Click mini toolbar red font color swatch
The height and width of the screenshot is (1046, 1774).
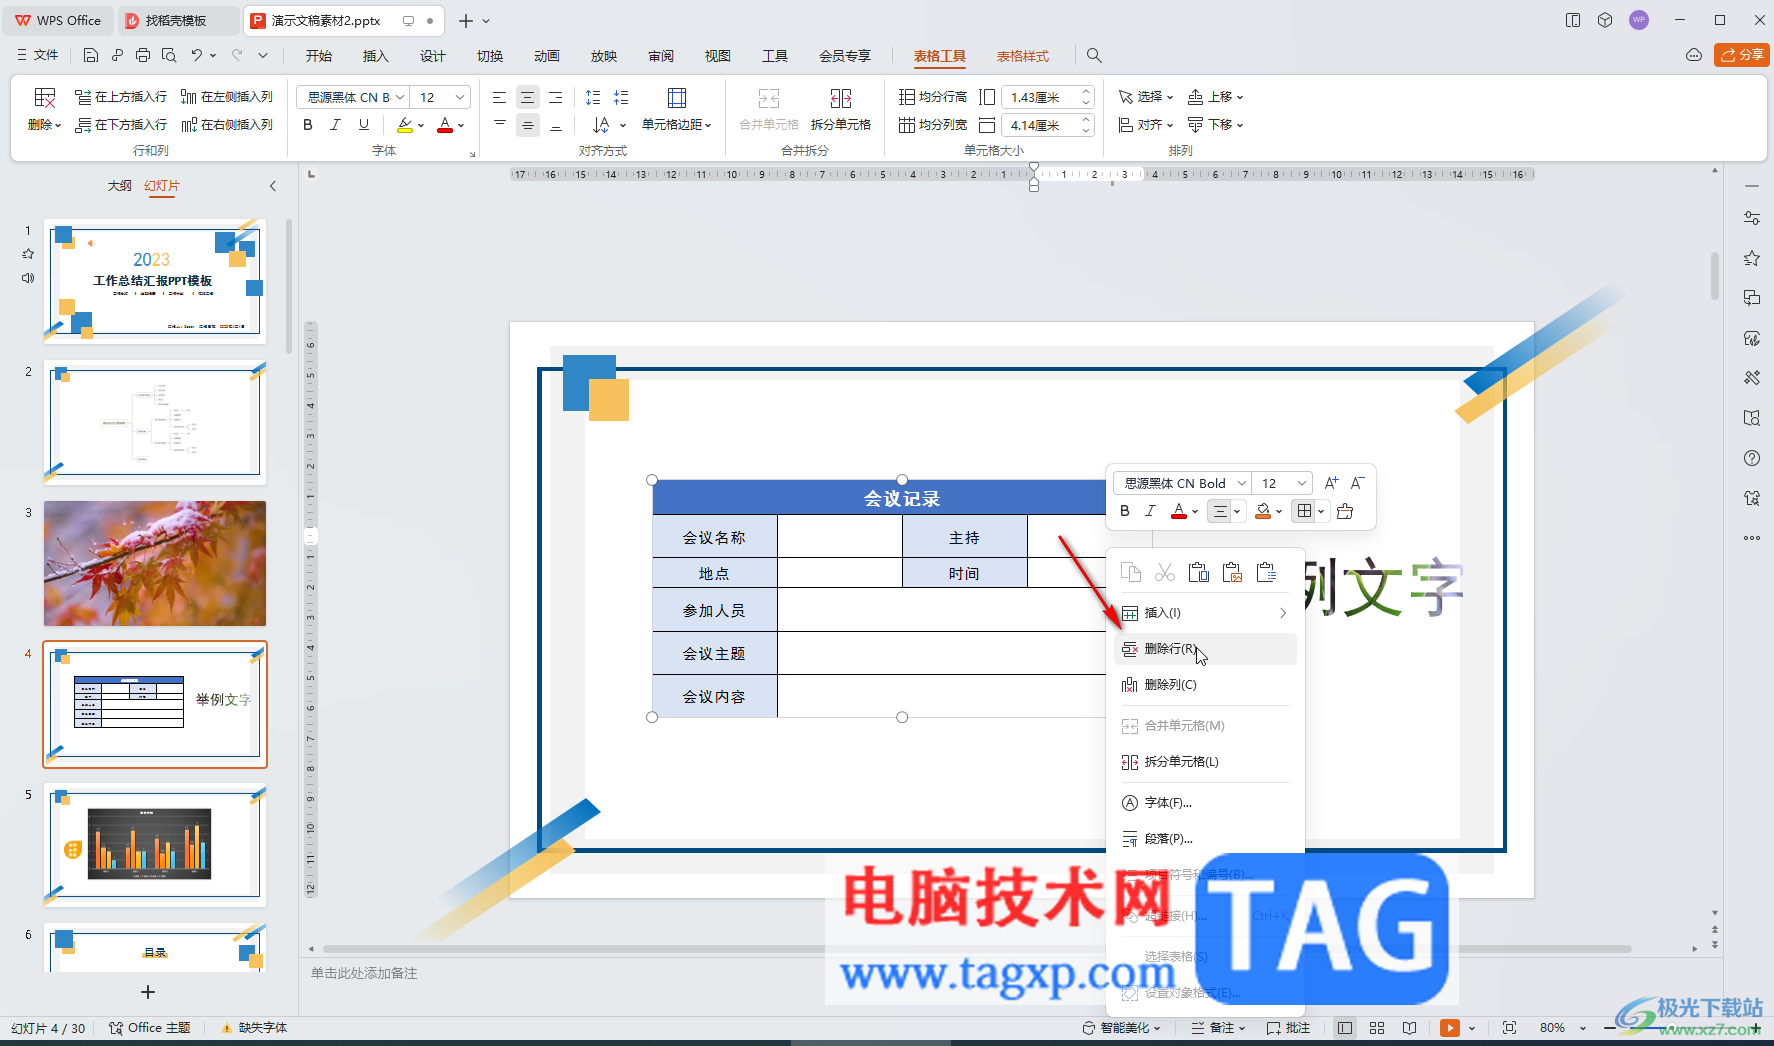coord(1179,511)
